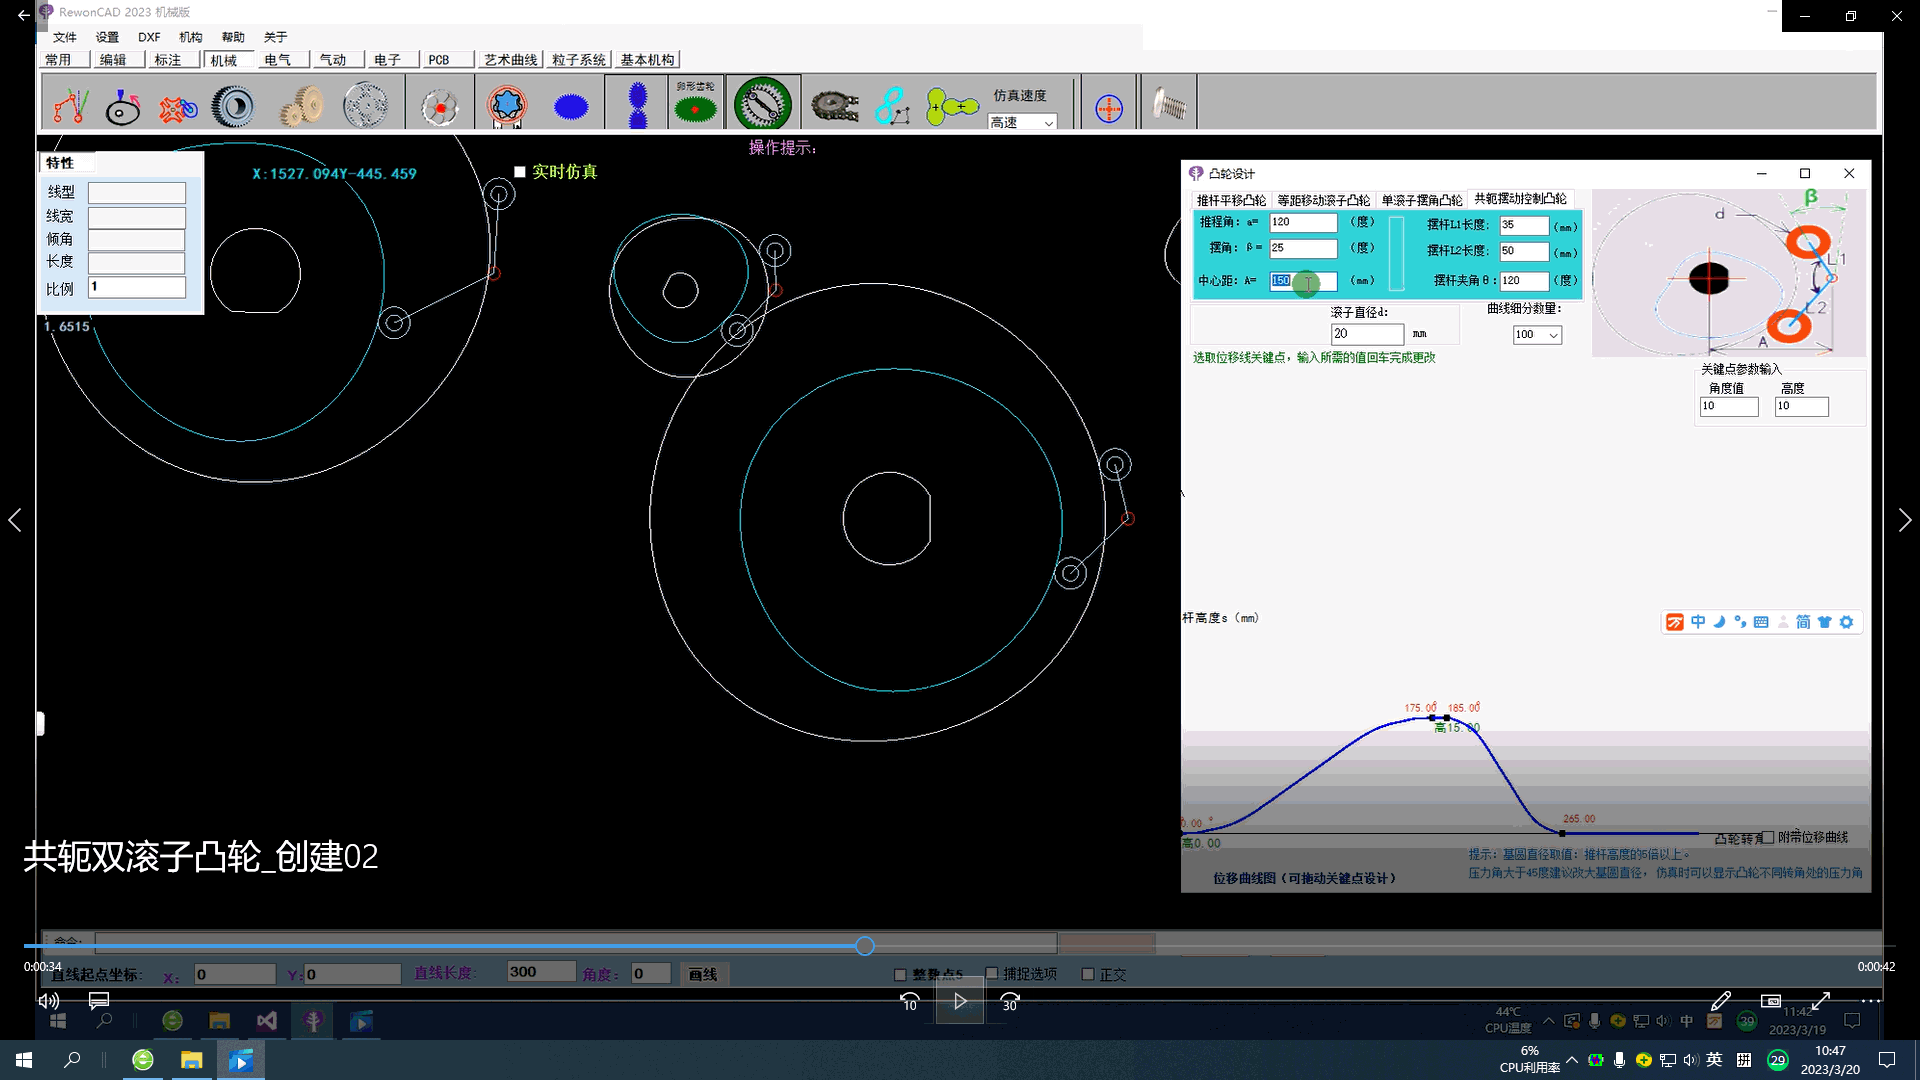This screenshot has height=1080, width=1920.
Task: Select the tan spur gear pair icon
Action: pos(301,106)
